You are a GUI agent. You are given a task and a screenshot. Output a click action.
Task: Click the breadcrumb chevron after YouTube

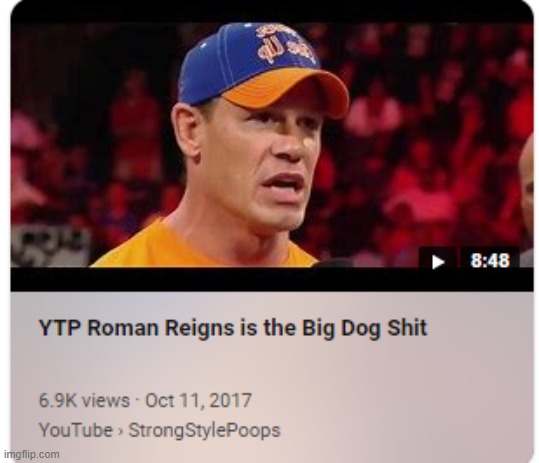click(x=120, y=431)
